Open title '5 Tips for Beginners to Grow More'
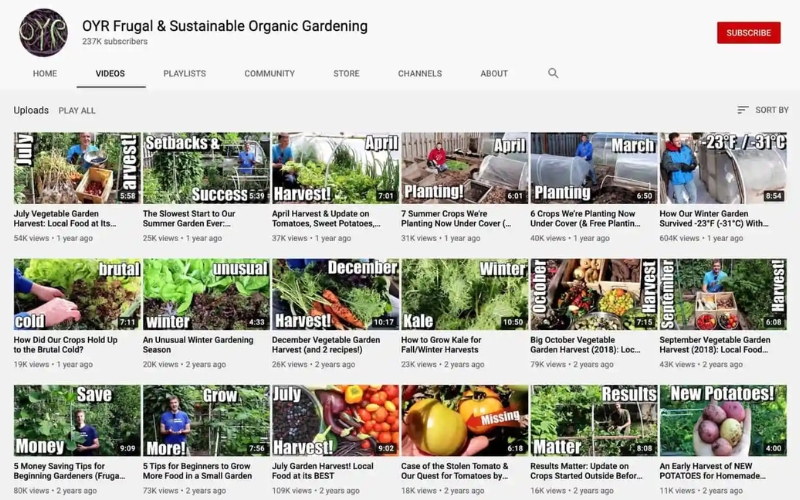This screenshot has height=500, width=800. tap(197, 470)
